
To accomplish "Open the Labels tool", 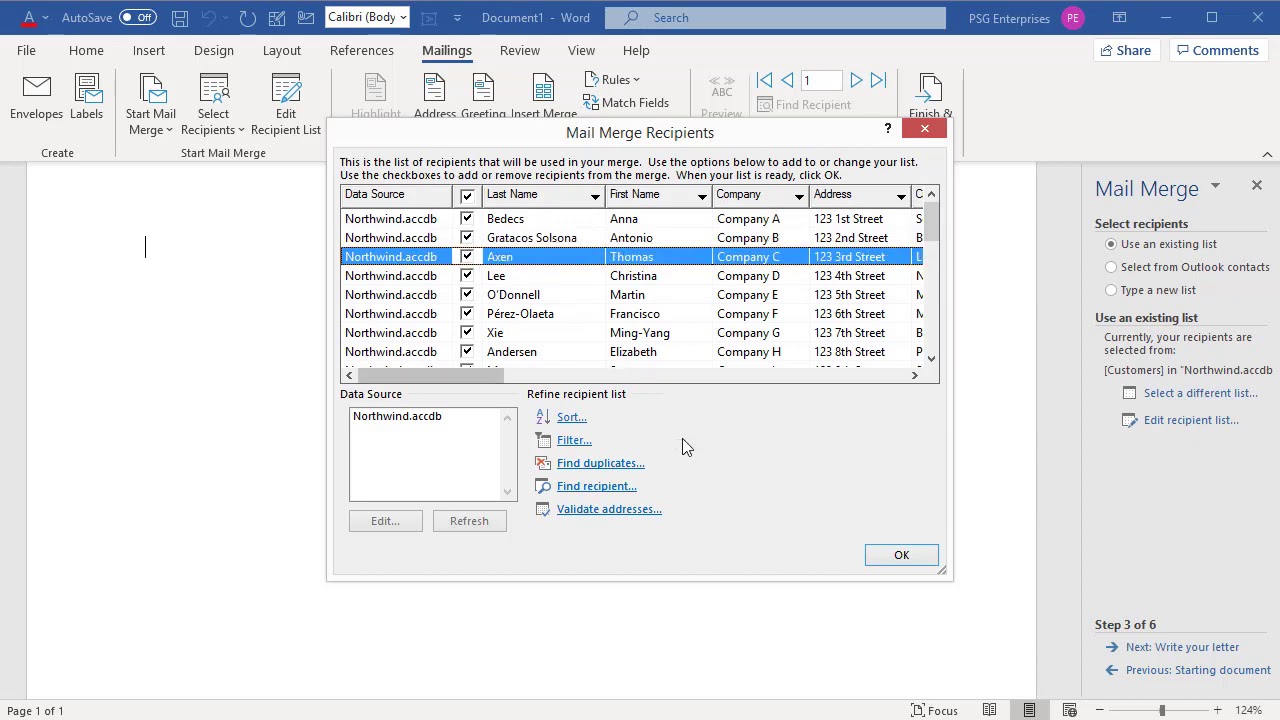I will click(86, 98).
